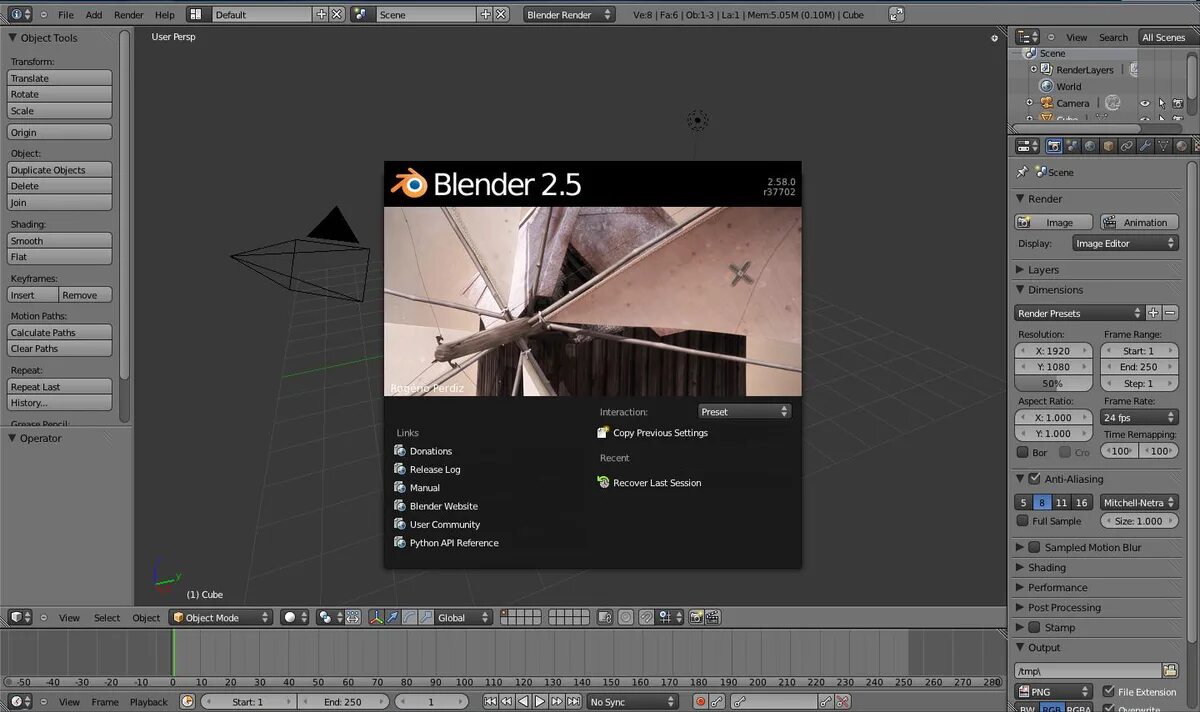Toggle the 3D manipulator axis icon
1200x712 pixels.
point(376,618)
